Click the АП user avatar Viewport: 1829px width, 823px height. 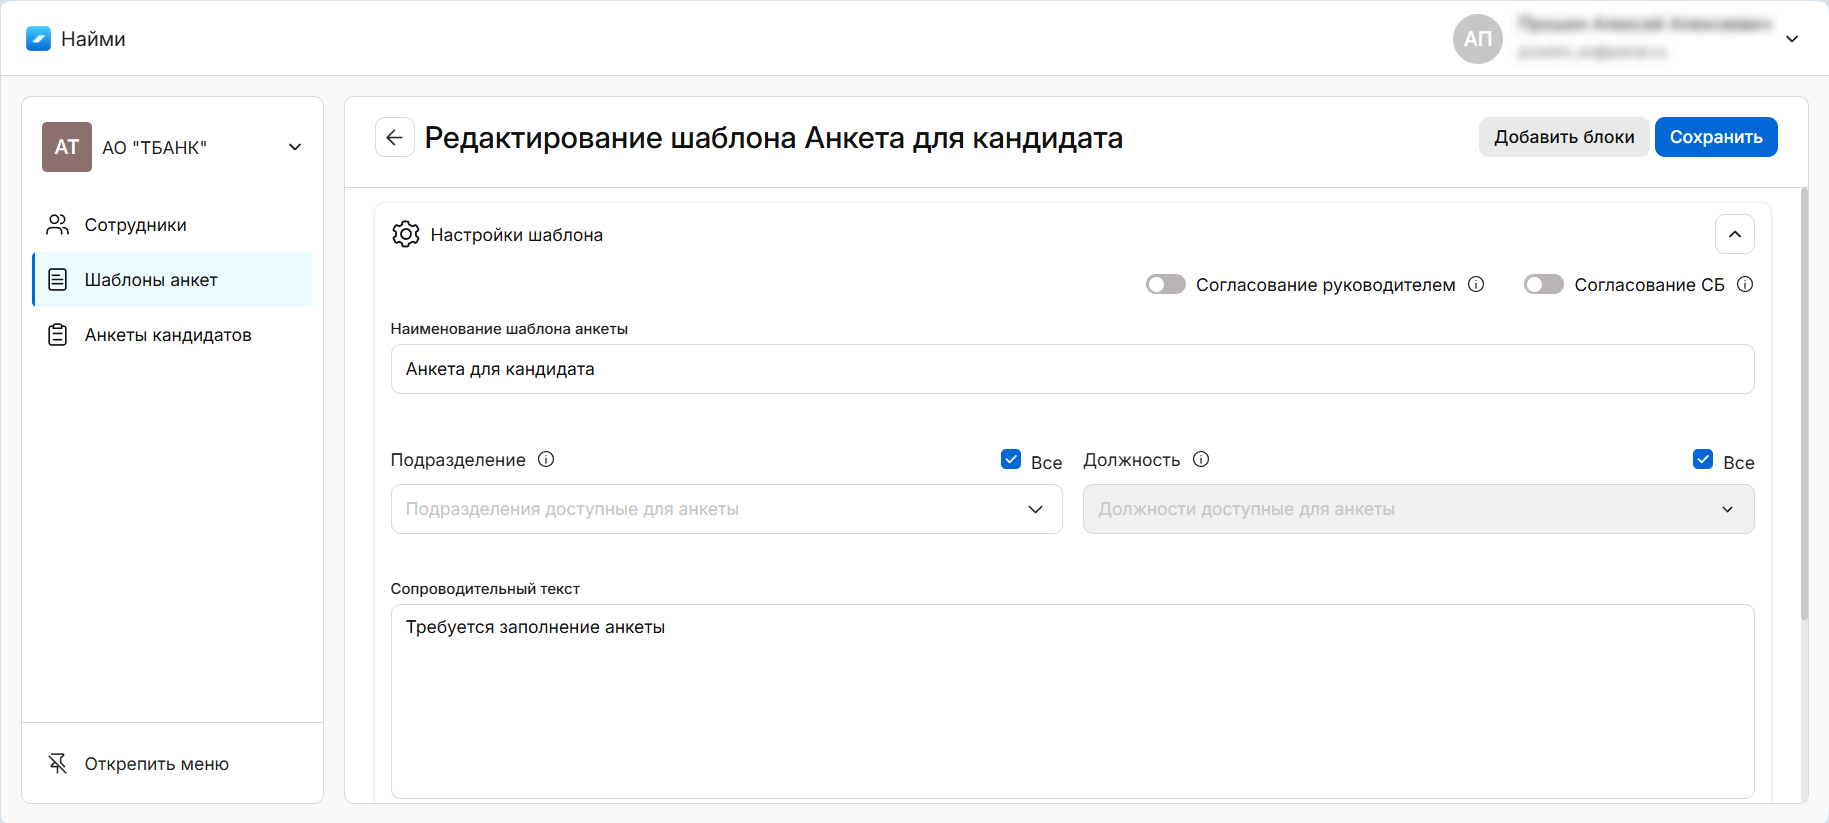tap(1477, 39)
